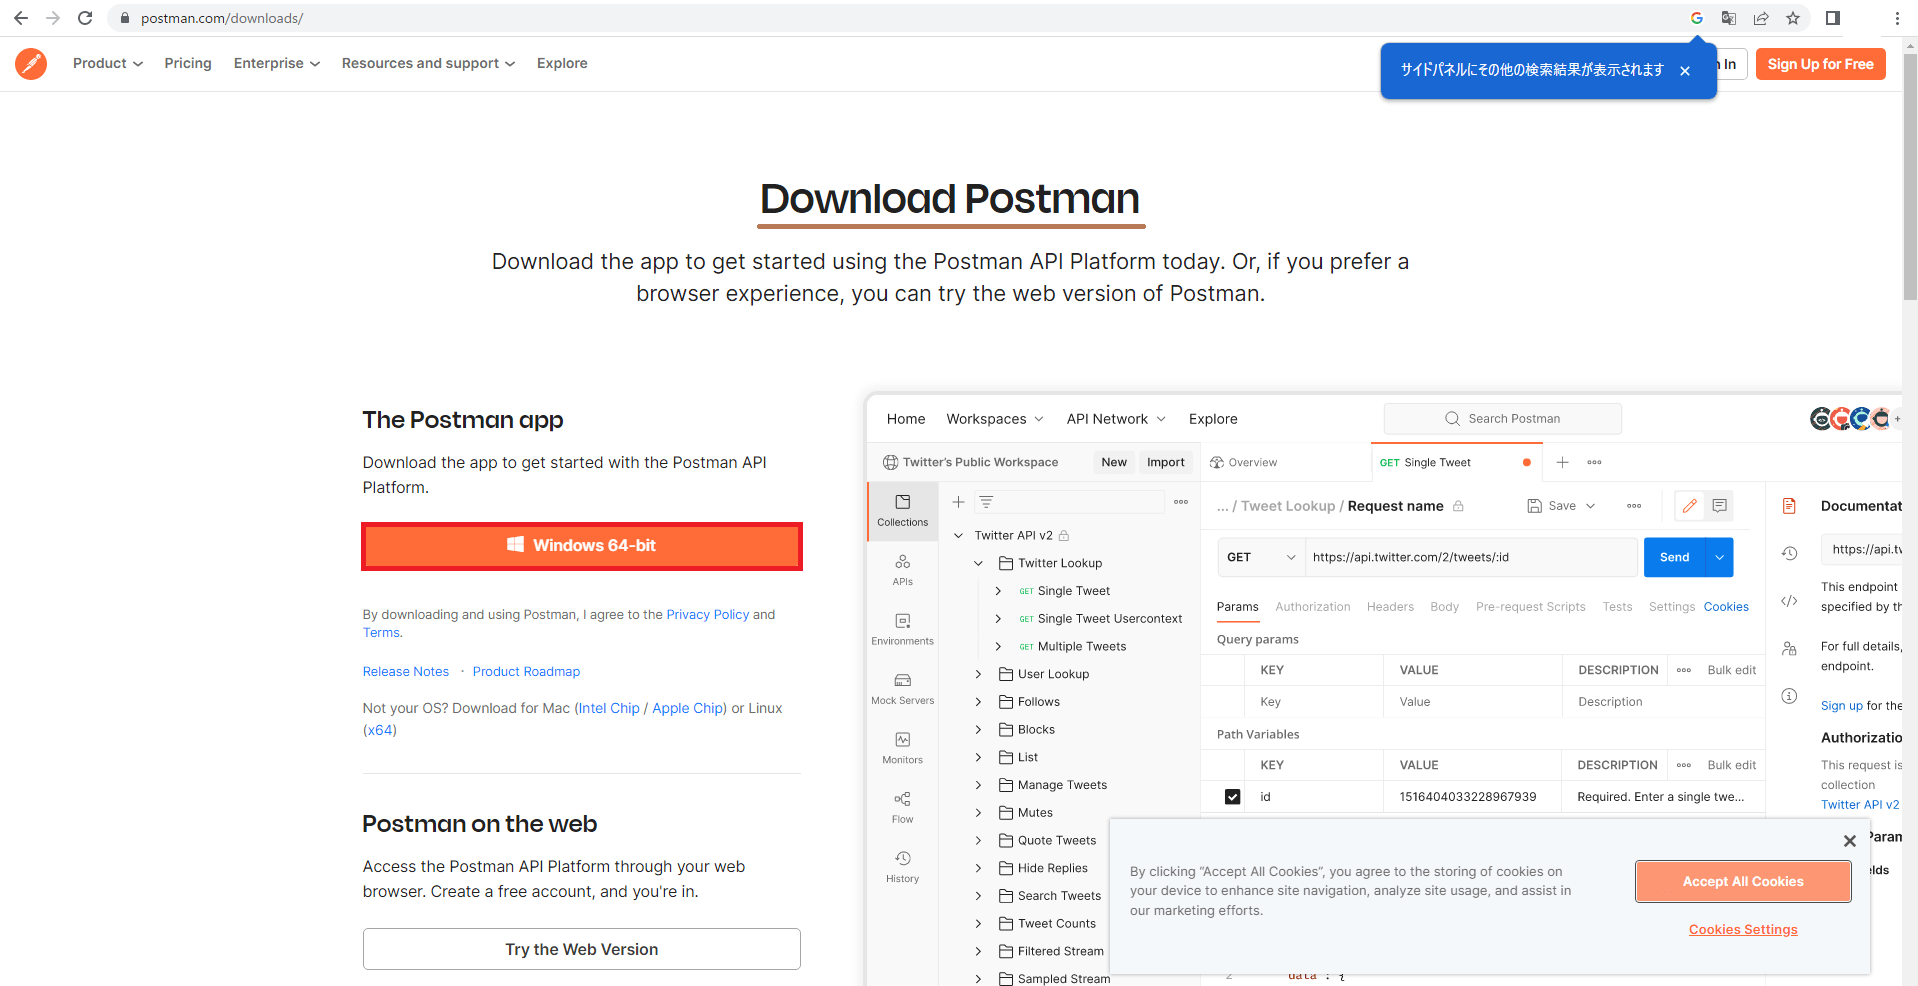Dismiss the blue side panel tooltip
The image size is (1918, 986).
[1685, 71]
